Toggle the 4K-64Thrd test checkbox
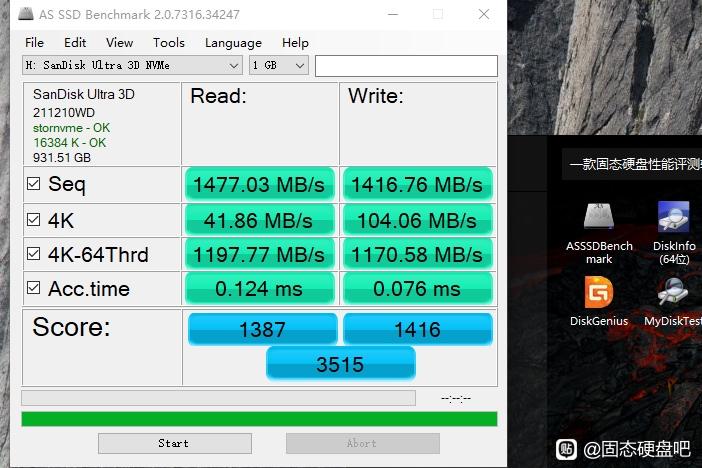This screenshot has width=702, height=468. (34, 253)
